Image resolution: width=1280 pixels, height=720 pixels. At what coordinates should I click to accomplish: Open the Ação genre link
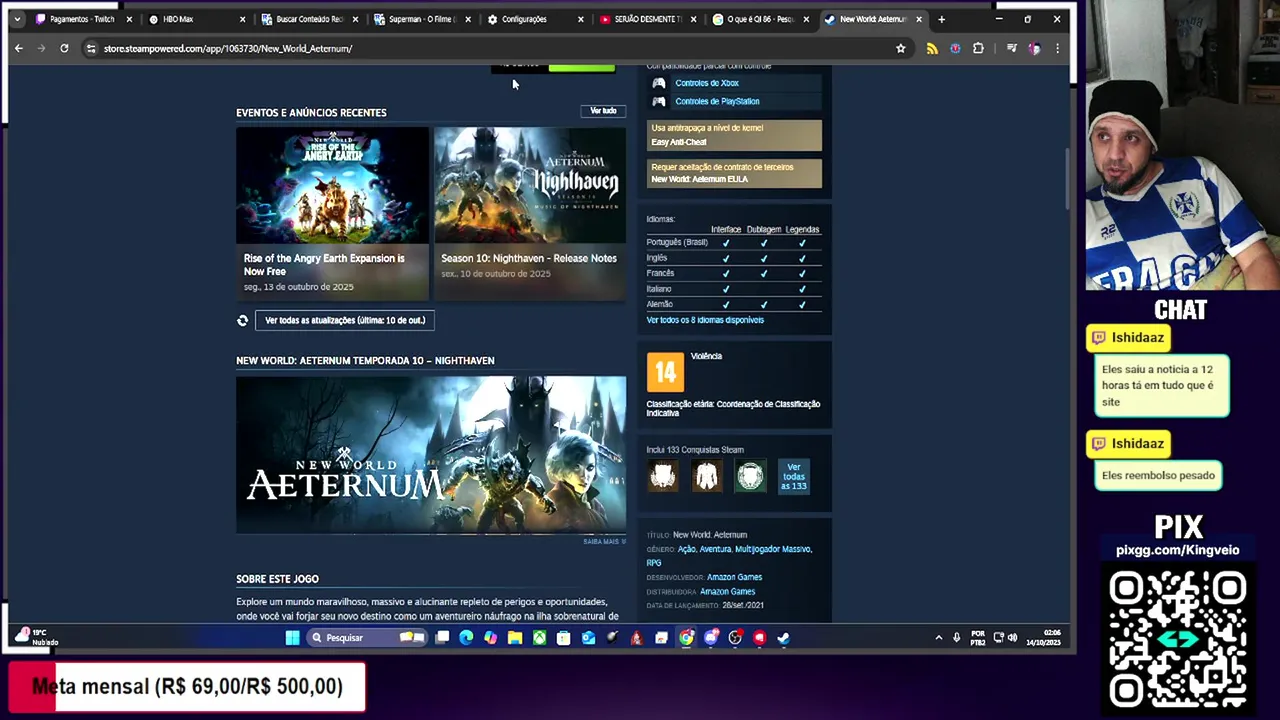coord(686,549)
